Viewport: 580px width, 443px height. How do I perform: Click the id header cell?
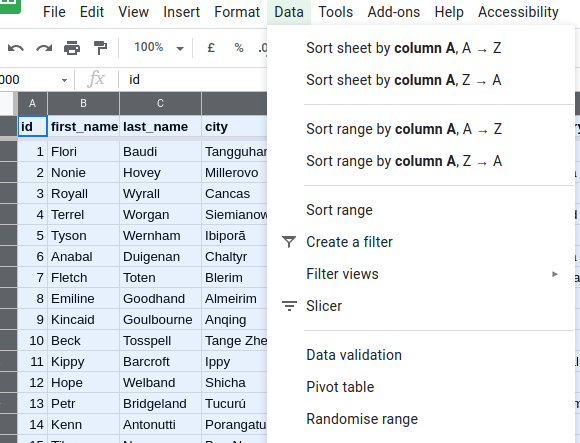[33, 126]
